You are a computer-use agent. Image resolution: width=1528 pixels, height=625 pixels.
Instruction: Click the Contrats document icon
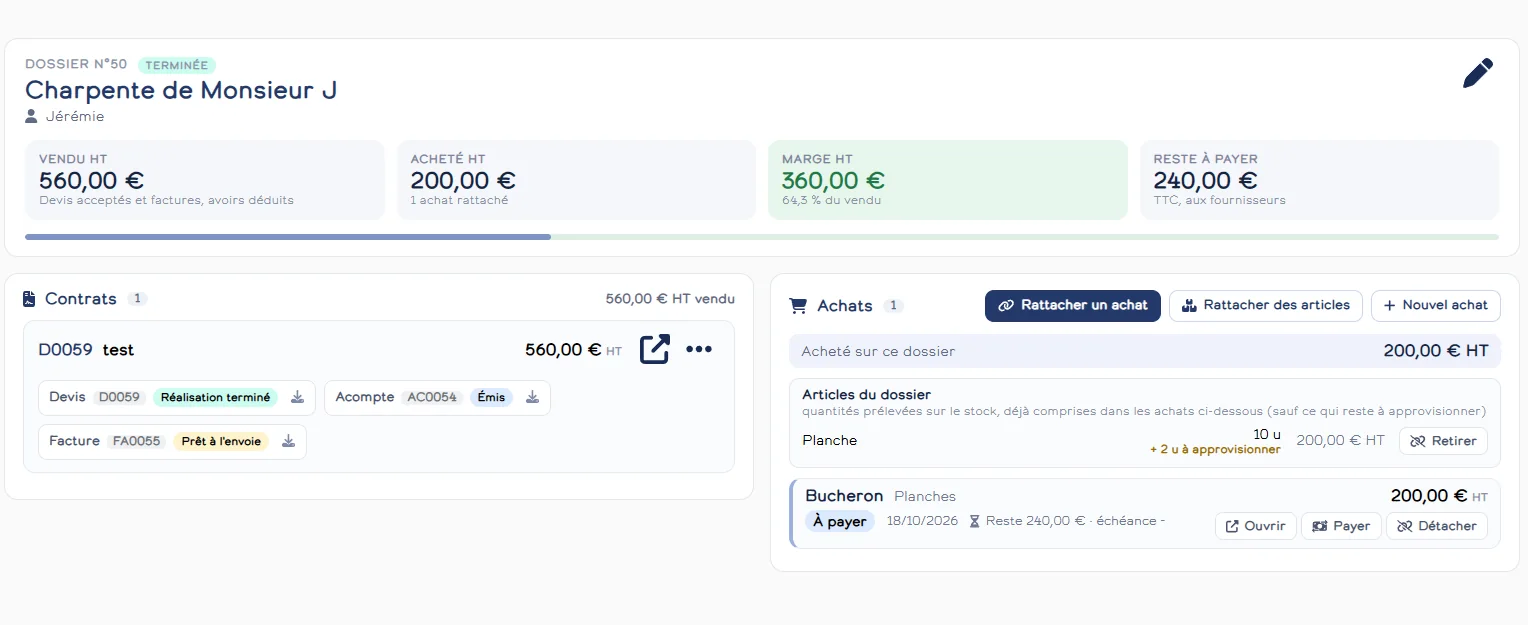(29, 299)
